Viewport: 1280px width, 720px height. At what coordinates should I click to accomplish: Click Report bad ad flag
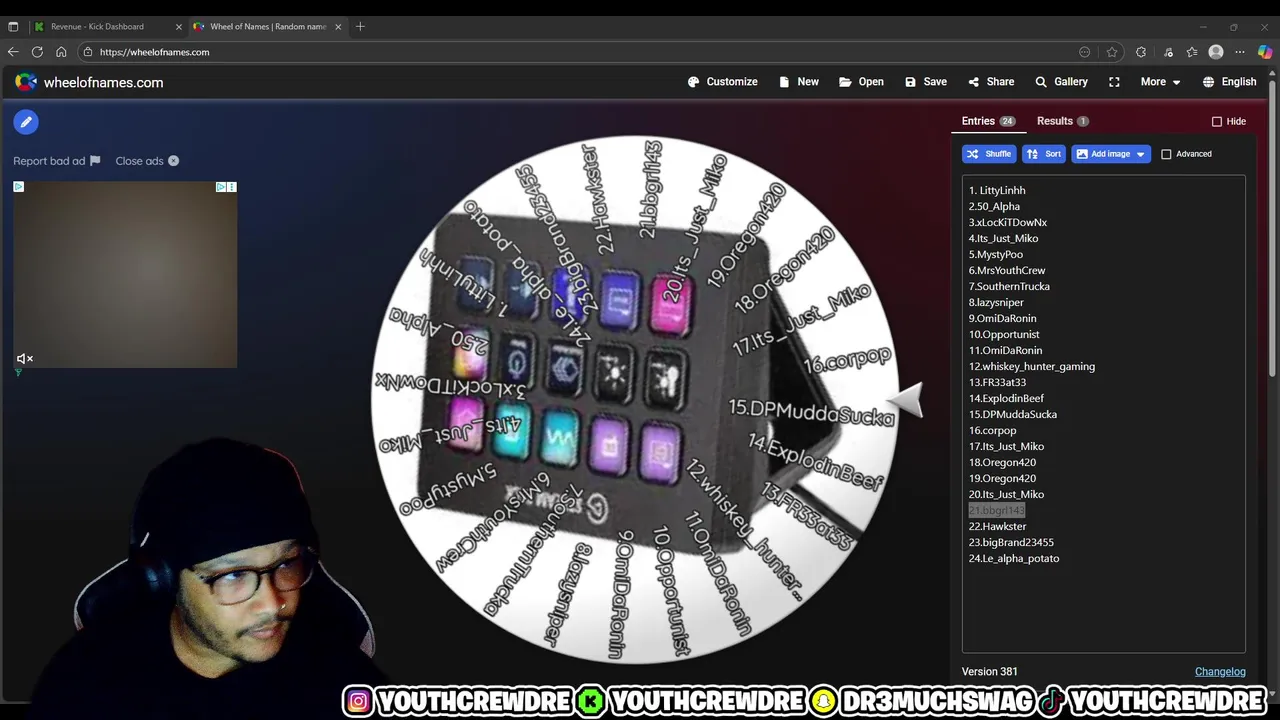pyautogui.click(x=57, y=161)
